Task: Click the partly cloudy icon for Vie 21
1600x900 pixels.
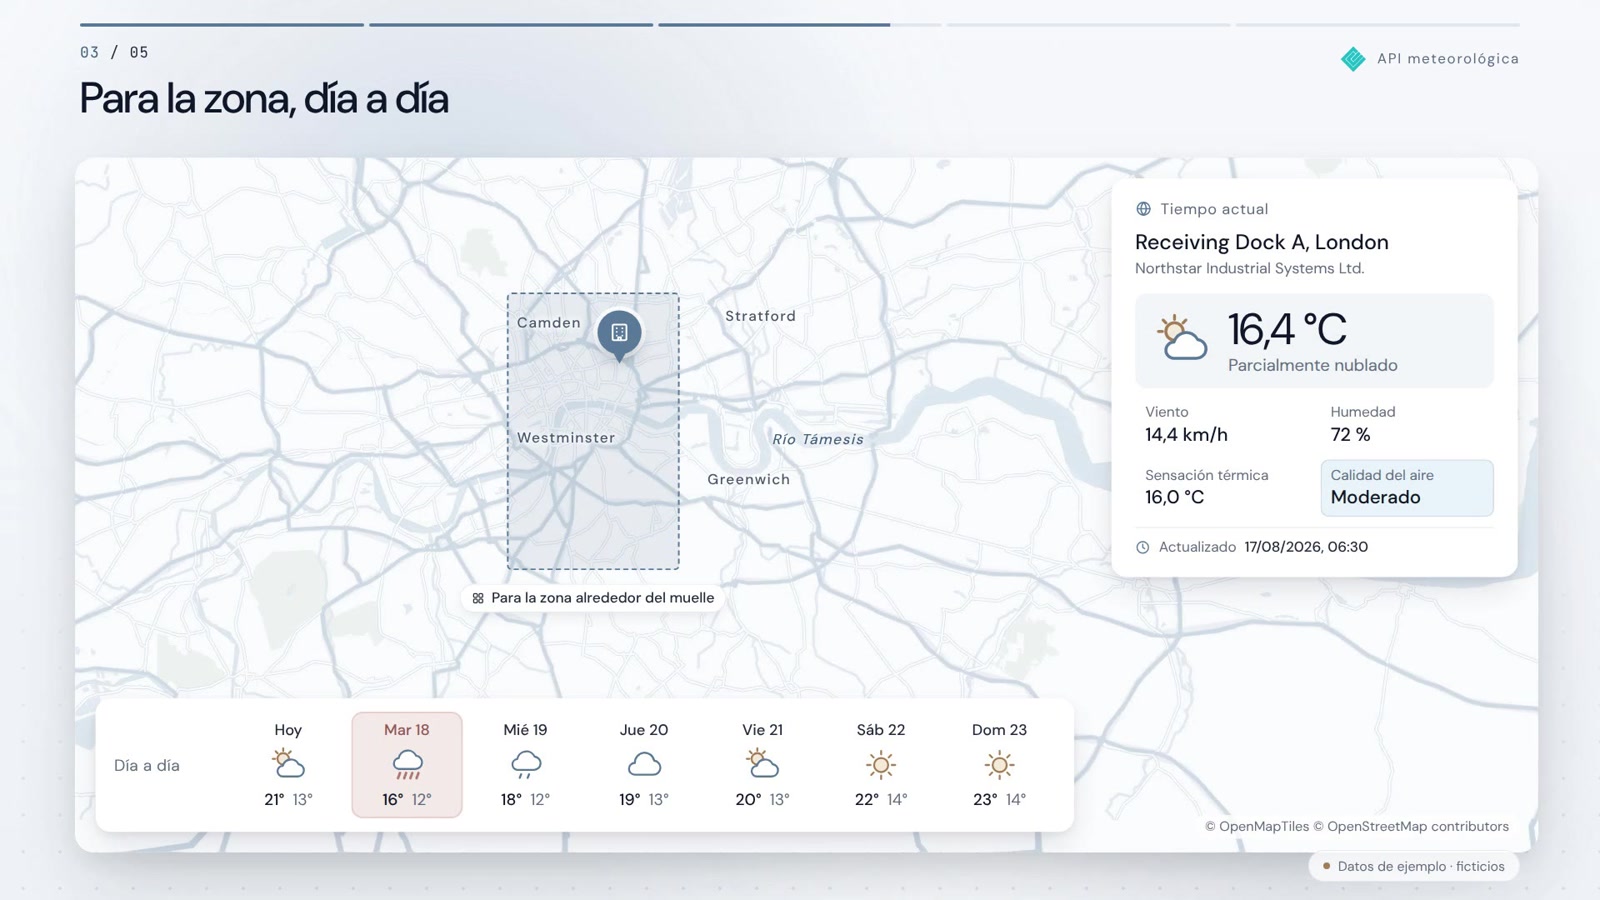Action: pyautogui.click(x=763, y=764)
